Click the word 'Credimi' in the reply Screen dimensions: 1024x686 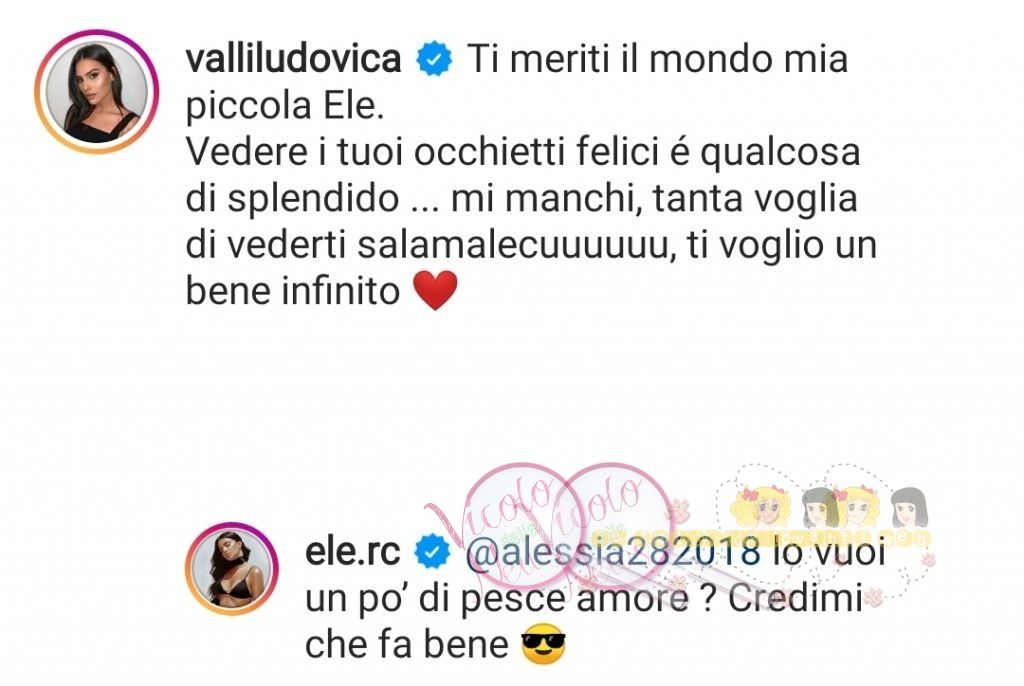(795, 598)
